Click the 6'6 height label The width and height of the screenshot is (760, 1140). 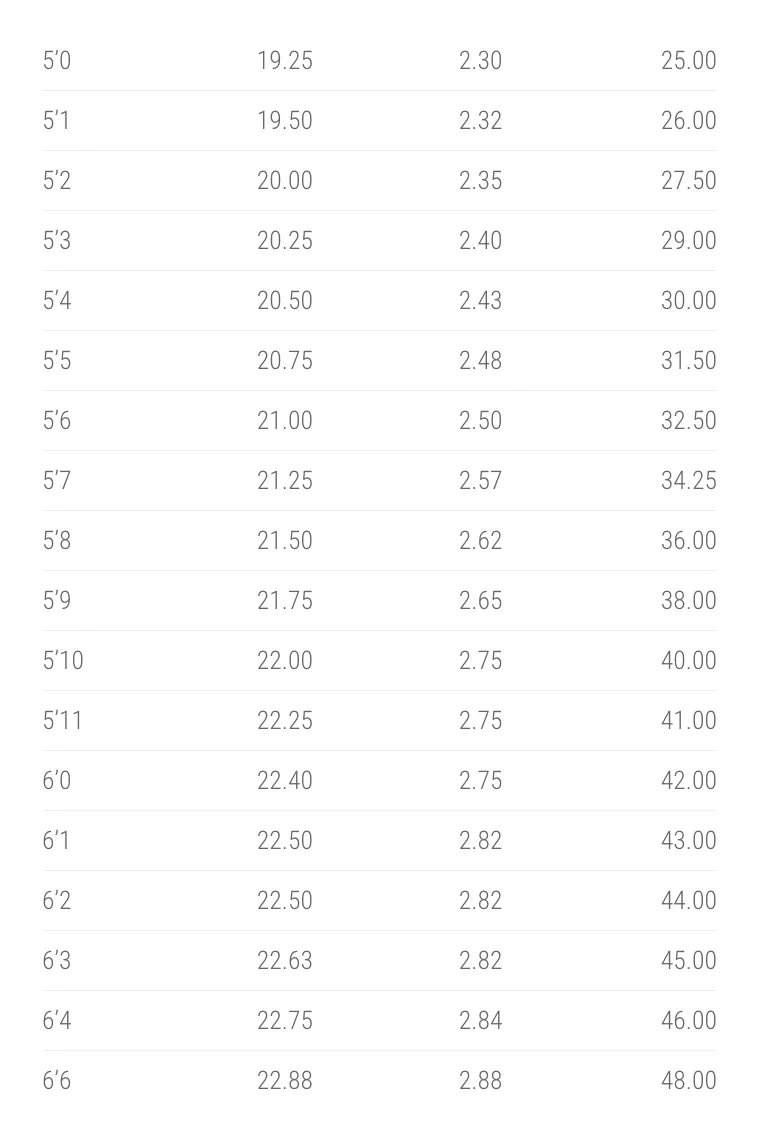coord(57,1080)
